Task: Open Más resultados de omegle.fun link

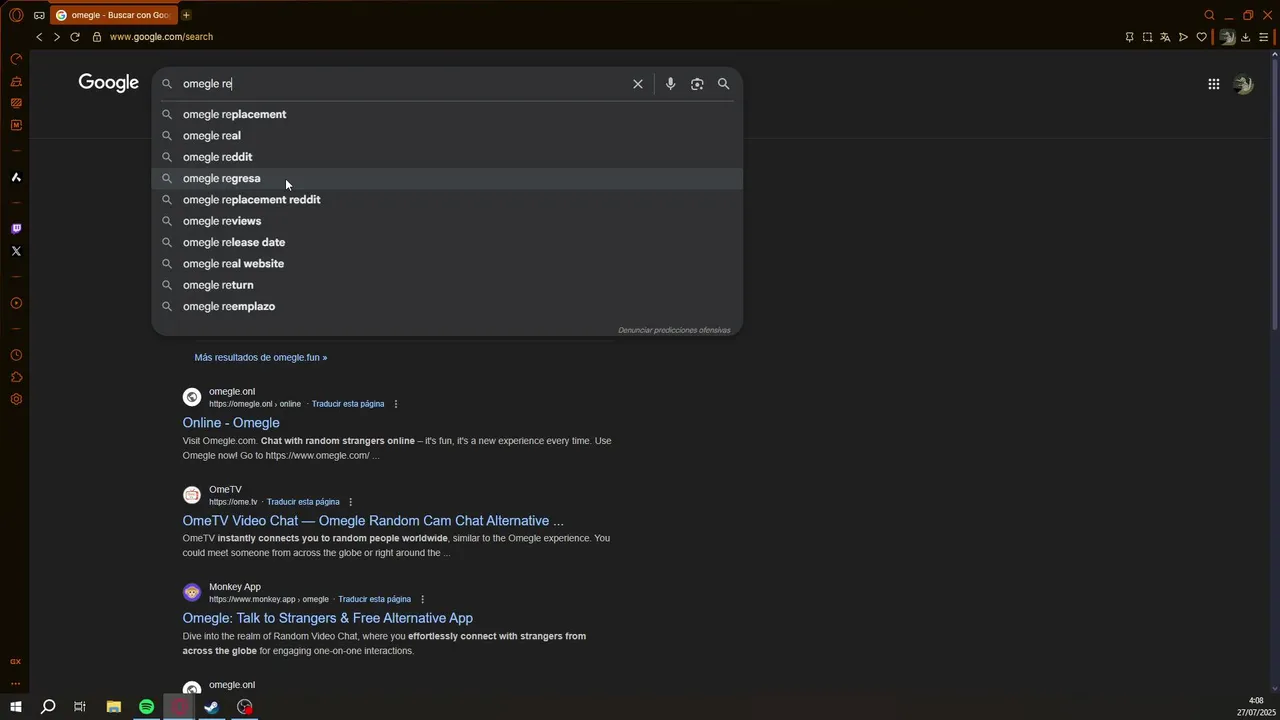Action: (x=260, y=357)
